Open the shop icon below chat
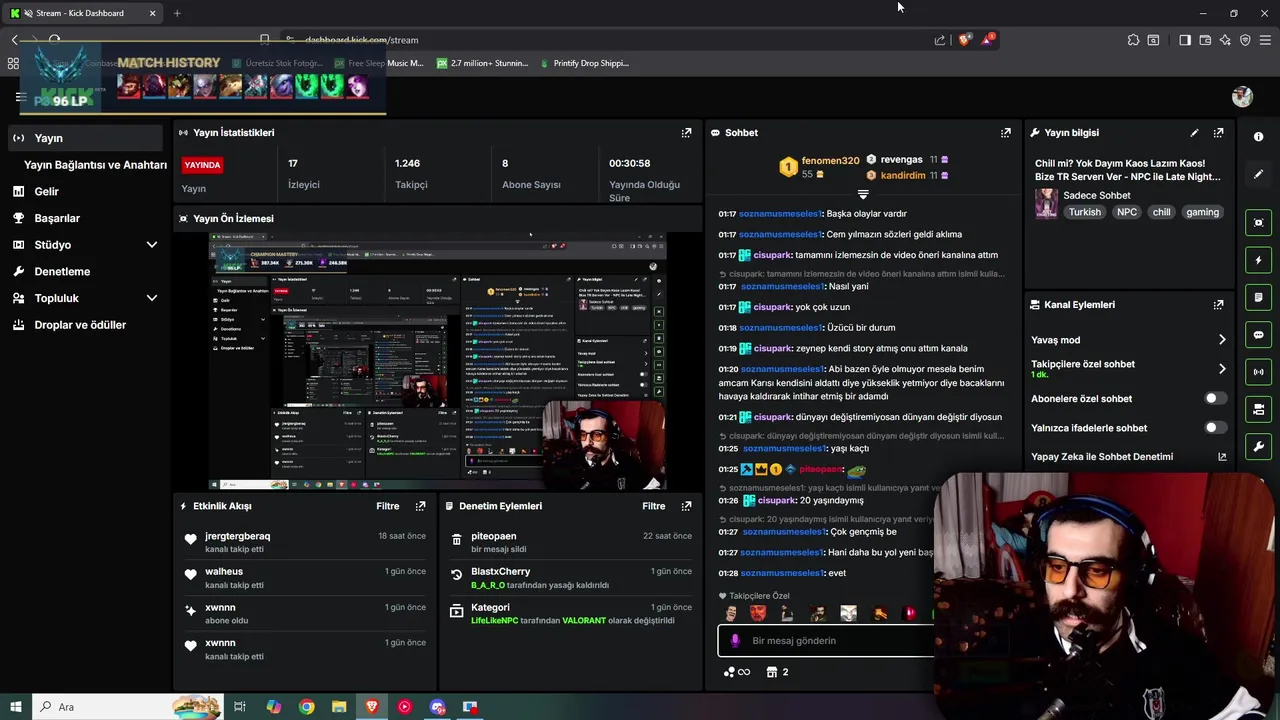 (x=772, y=672)
